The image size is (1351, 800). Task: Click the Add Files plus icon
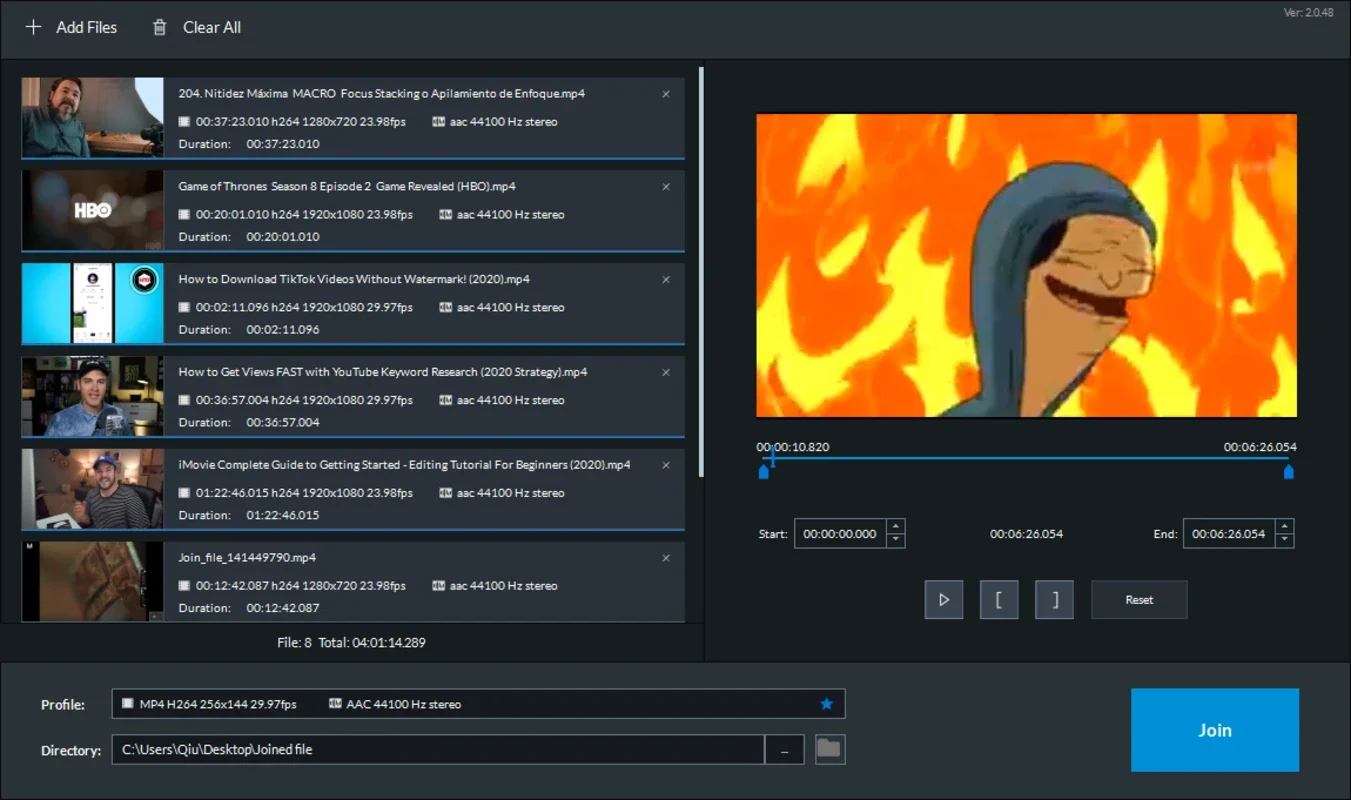pyautogui.click(x=33, y=27)
